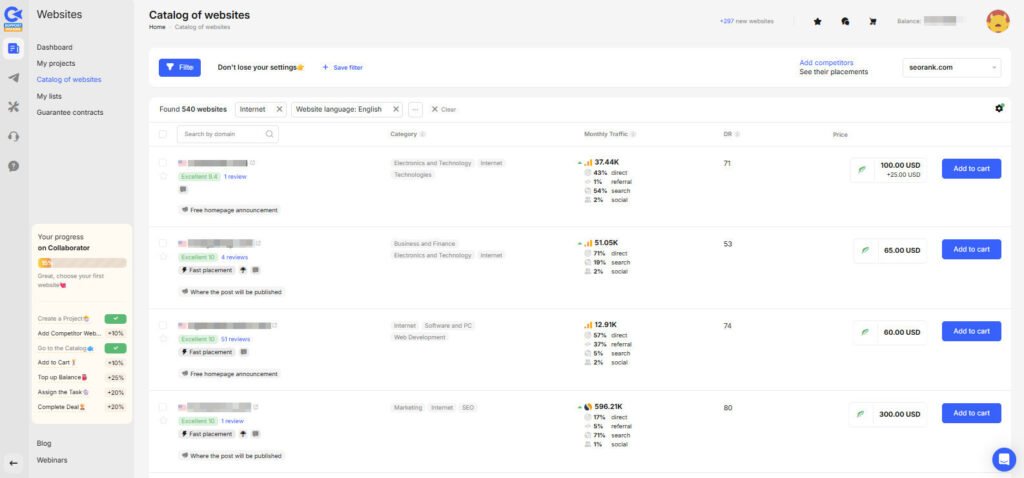Click the leaf icon next to 60.00 USD

865,332
